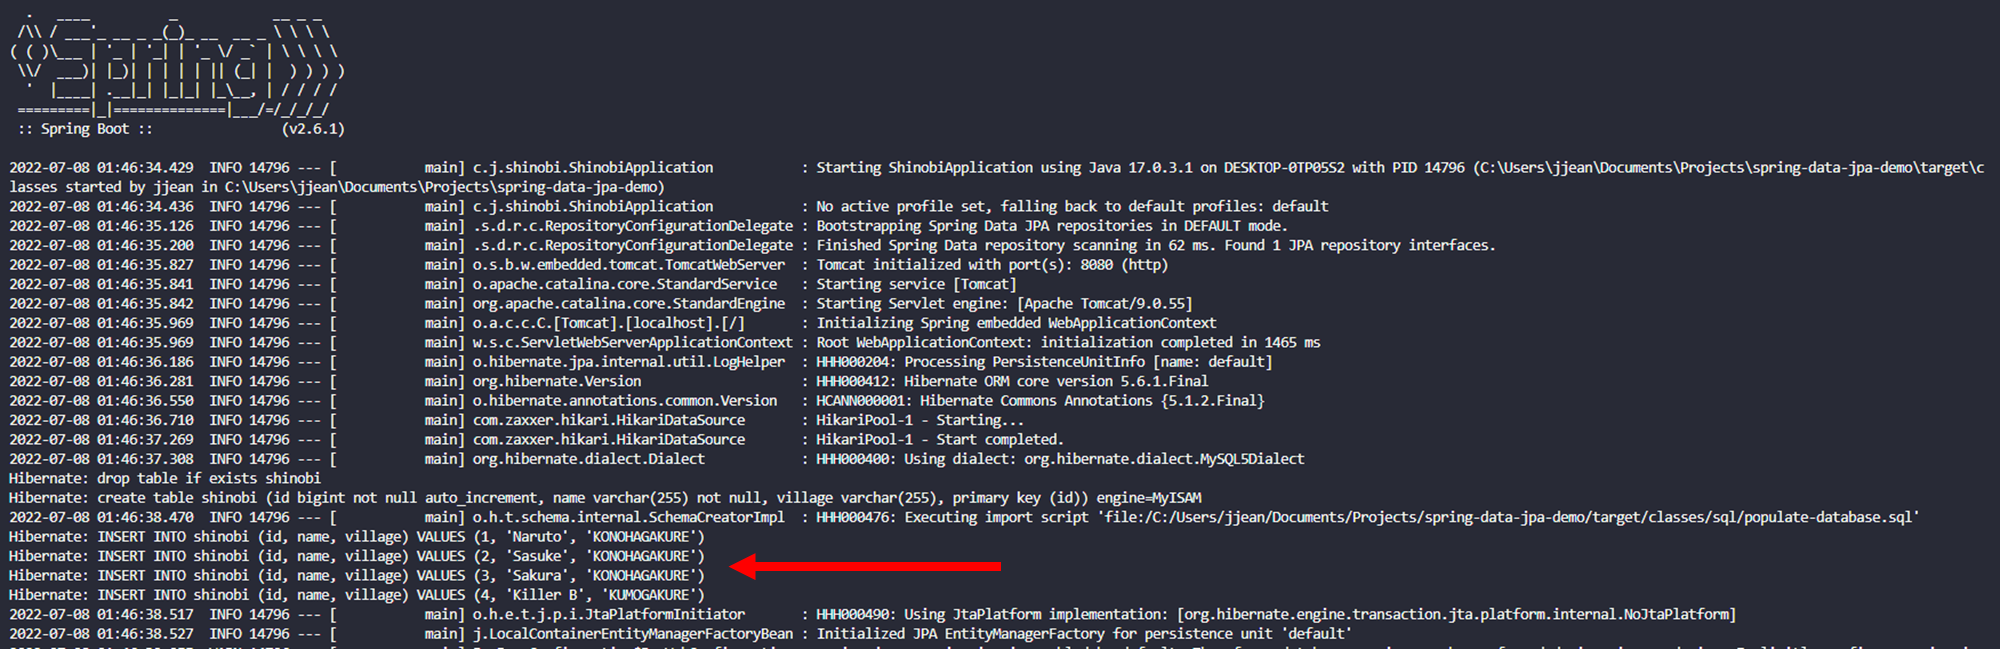2000x649 pixels.
Task: Click the 'HikariPool-1 - Starting...' message
Action: click(920, 420)
